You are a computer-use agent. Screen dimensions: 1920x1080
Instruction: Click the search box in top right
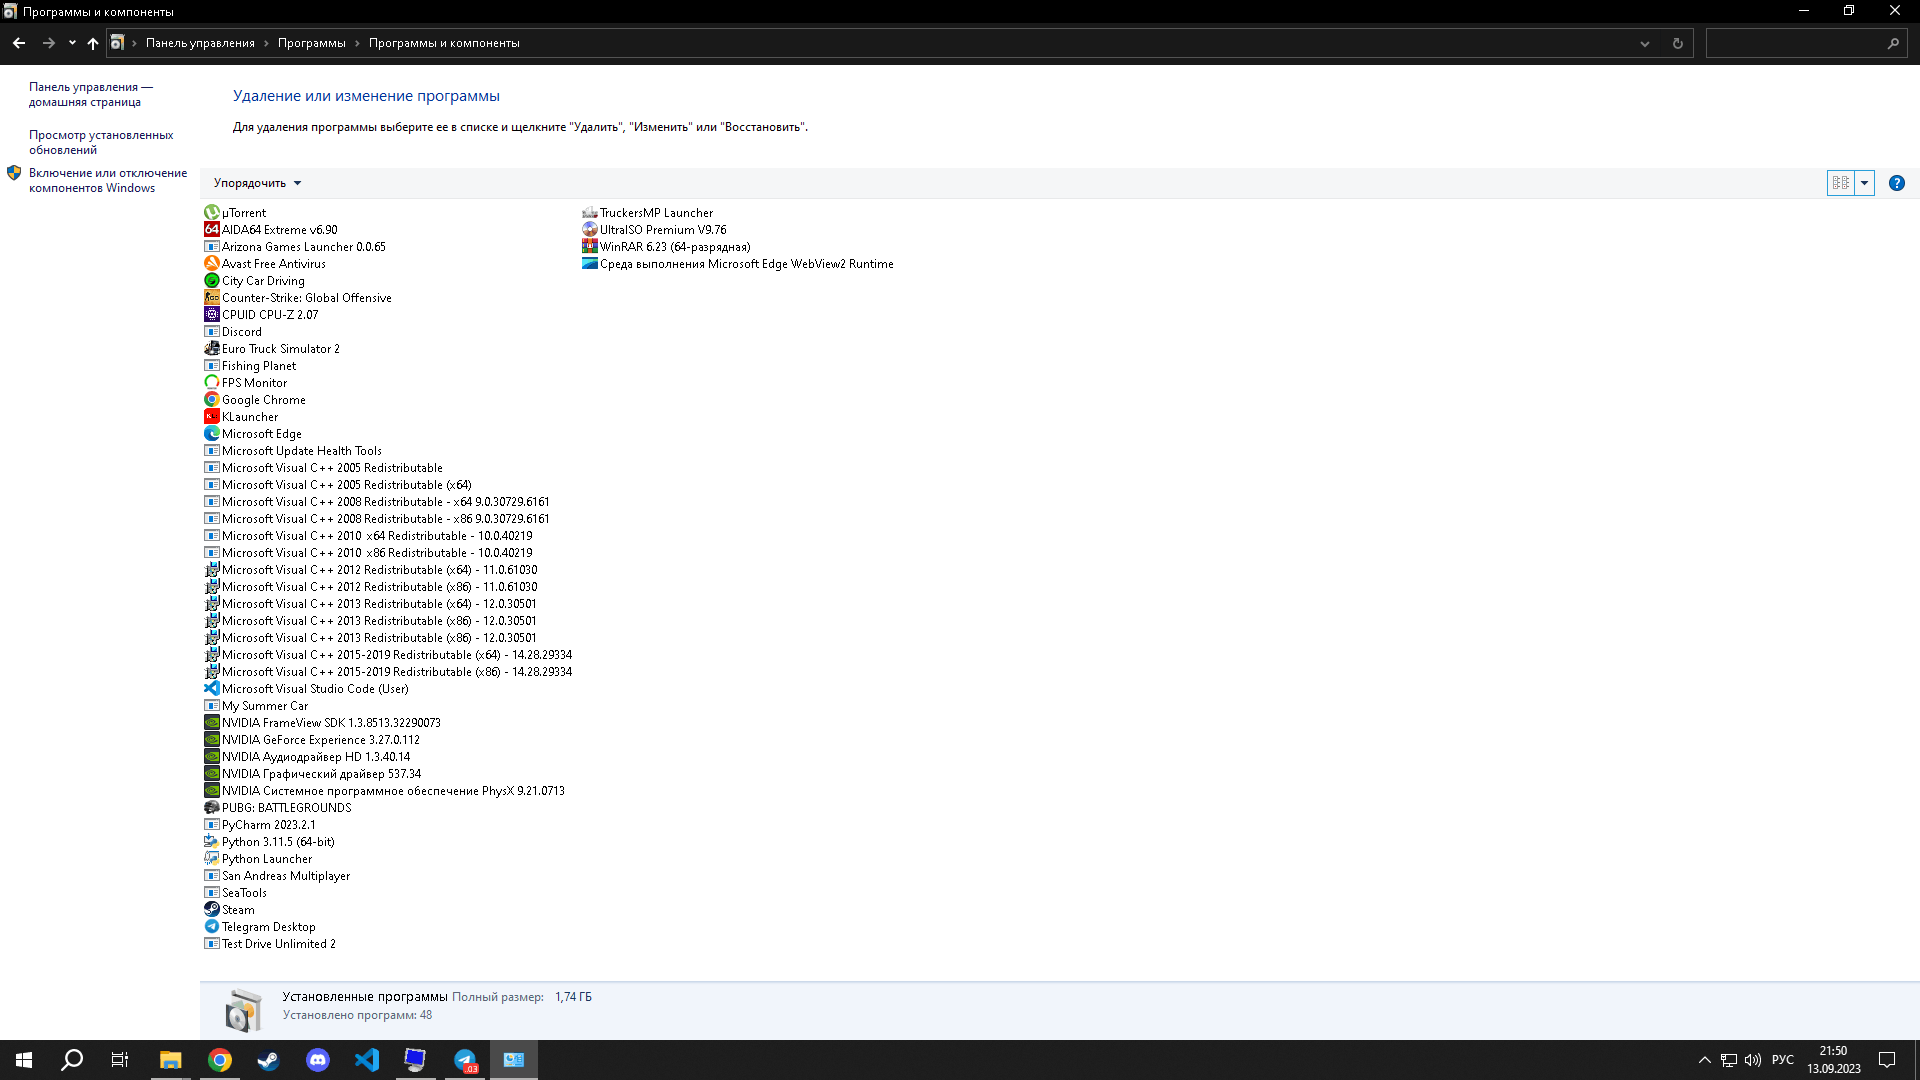click(x=1806, y=43)
